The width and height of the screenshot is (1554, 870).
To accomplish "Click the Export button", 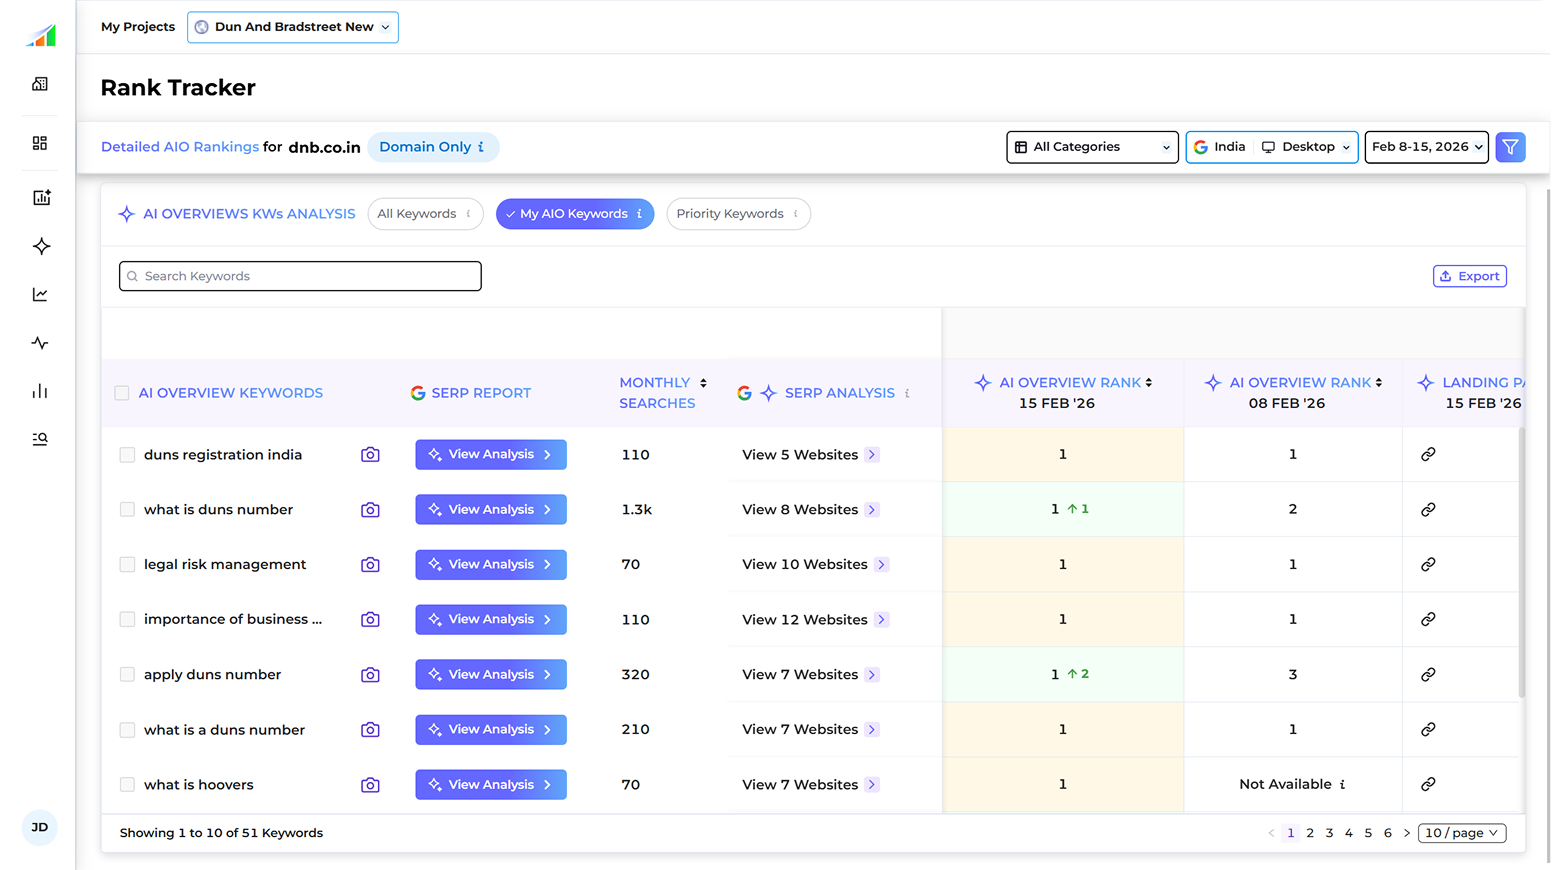I will click(1469, 277).
